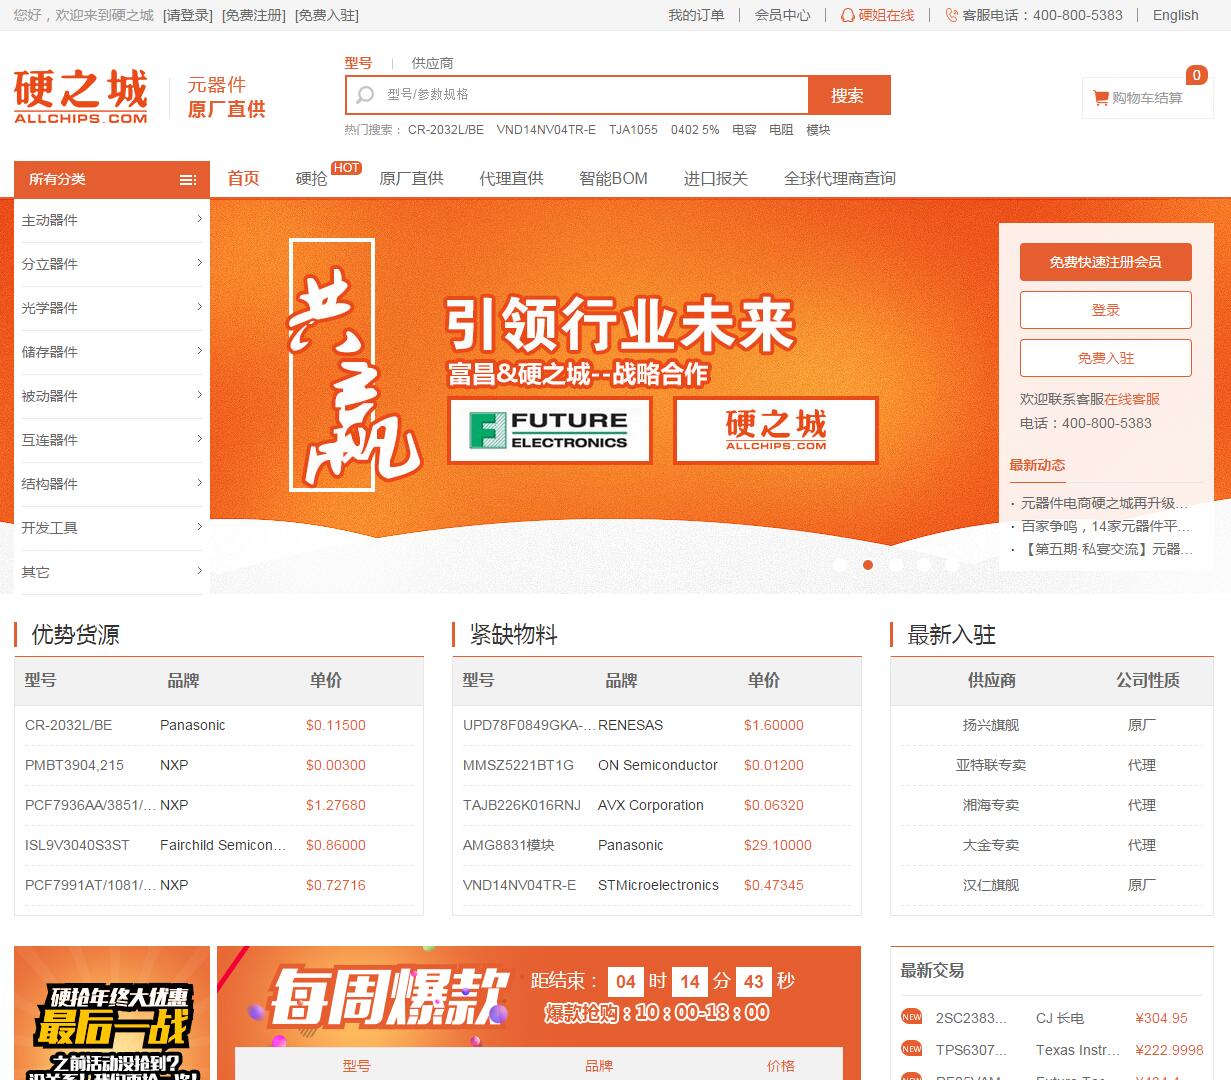Image resolution: width=1231 pixels, height=1080 pixels.
Task: Open news item 百家争鸣，14家元器件平
Action: pos(1105,526)
